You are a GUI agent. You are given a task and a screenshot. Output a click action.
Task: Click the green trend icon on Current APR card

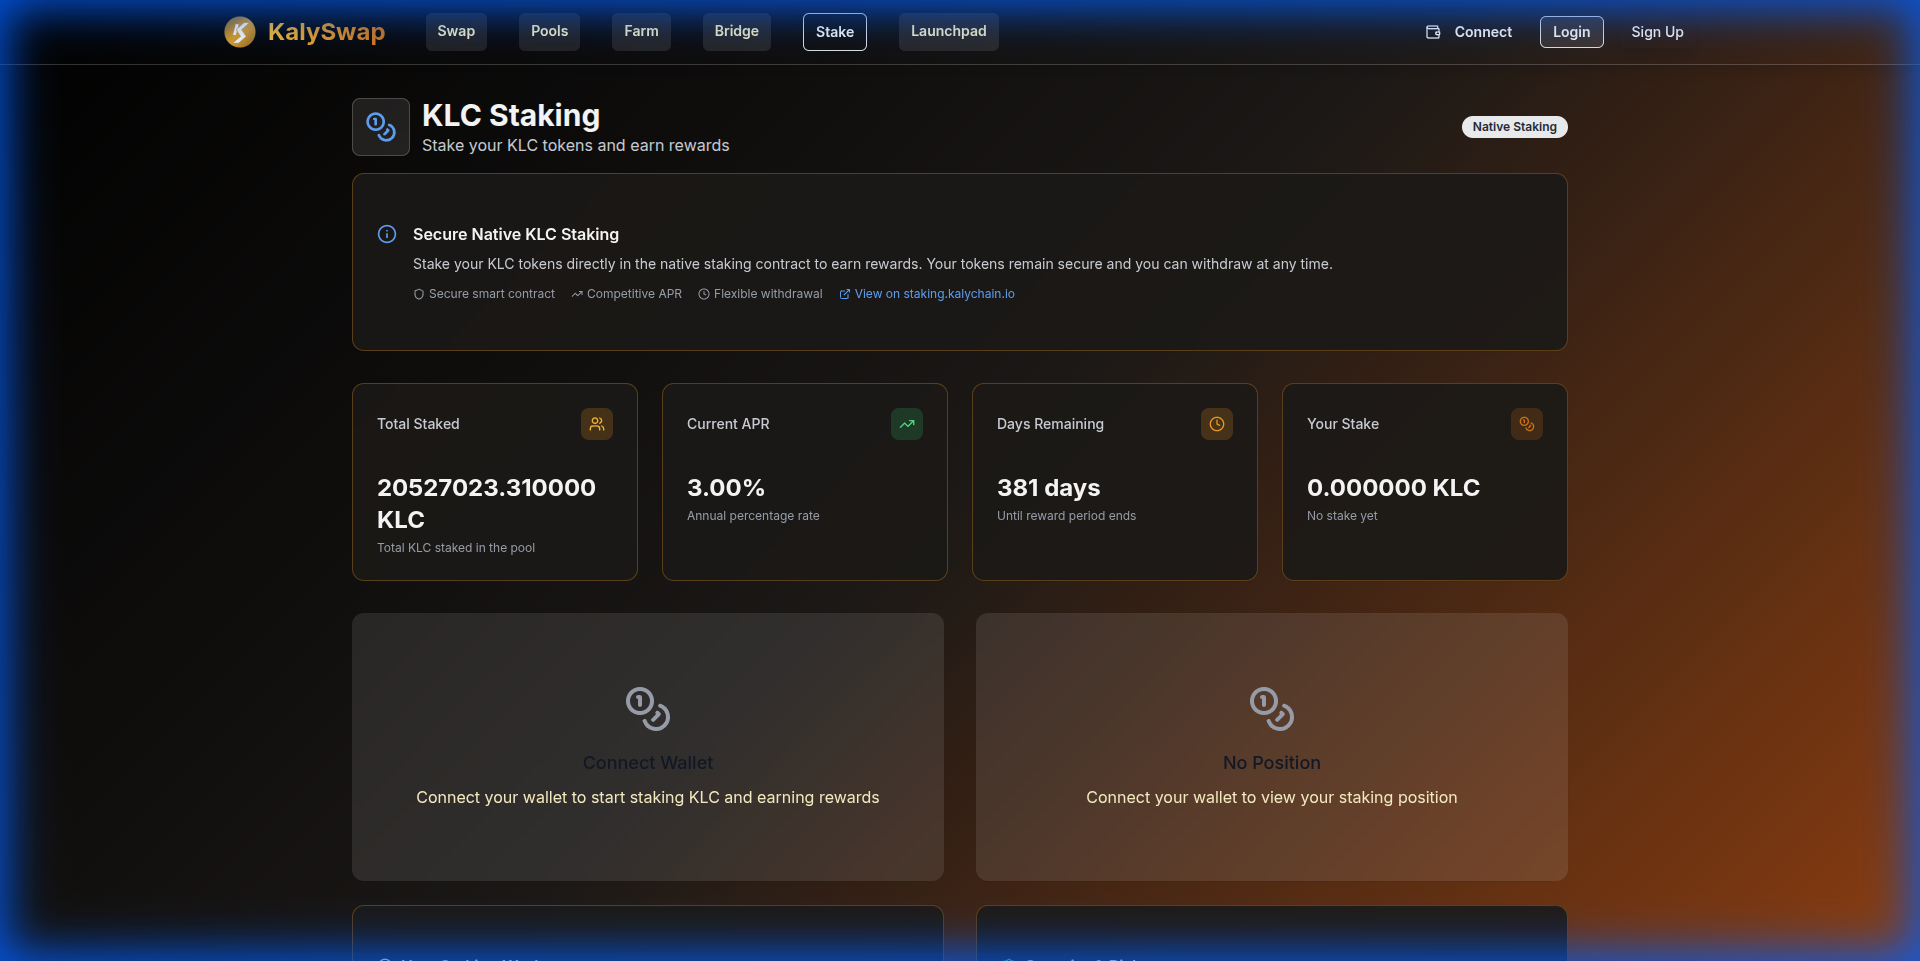907,424
